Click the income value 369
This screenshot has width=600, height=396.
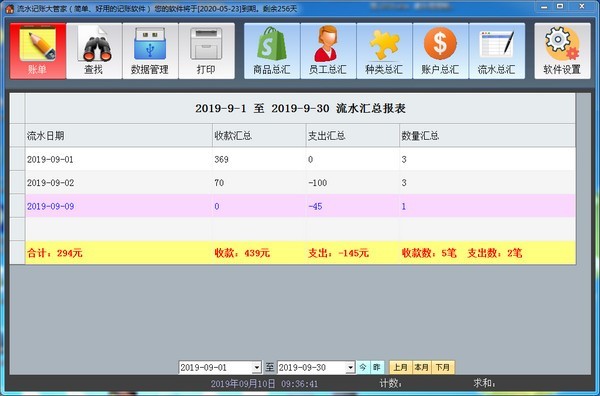pos(221,159)
